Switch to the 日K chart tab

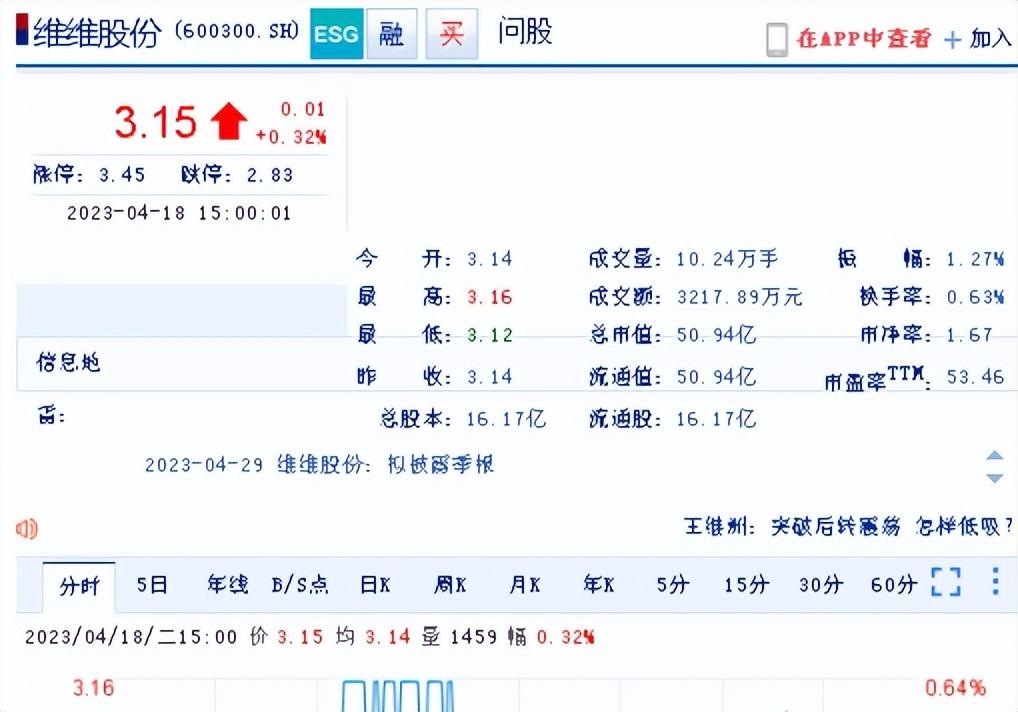tap(375, 585)
